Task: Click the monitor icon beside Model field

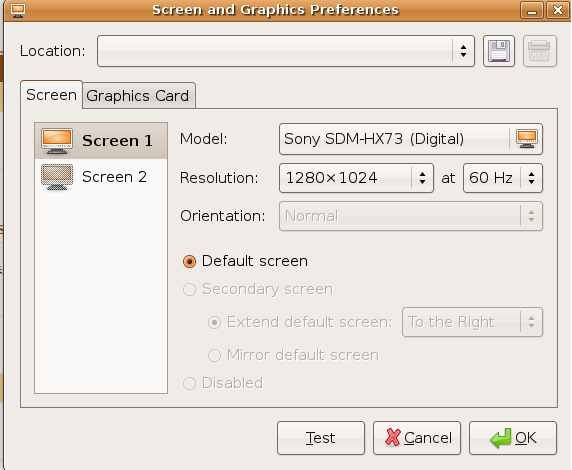Action: pos(527,139)
